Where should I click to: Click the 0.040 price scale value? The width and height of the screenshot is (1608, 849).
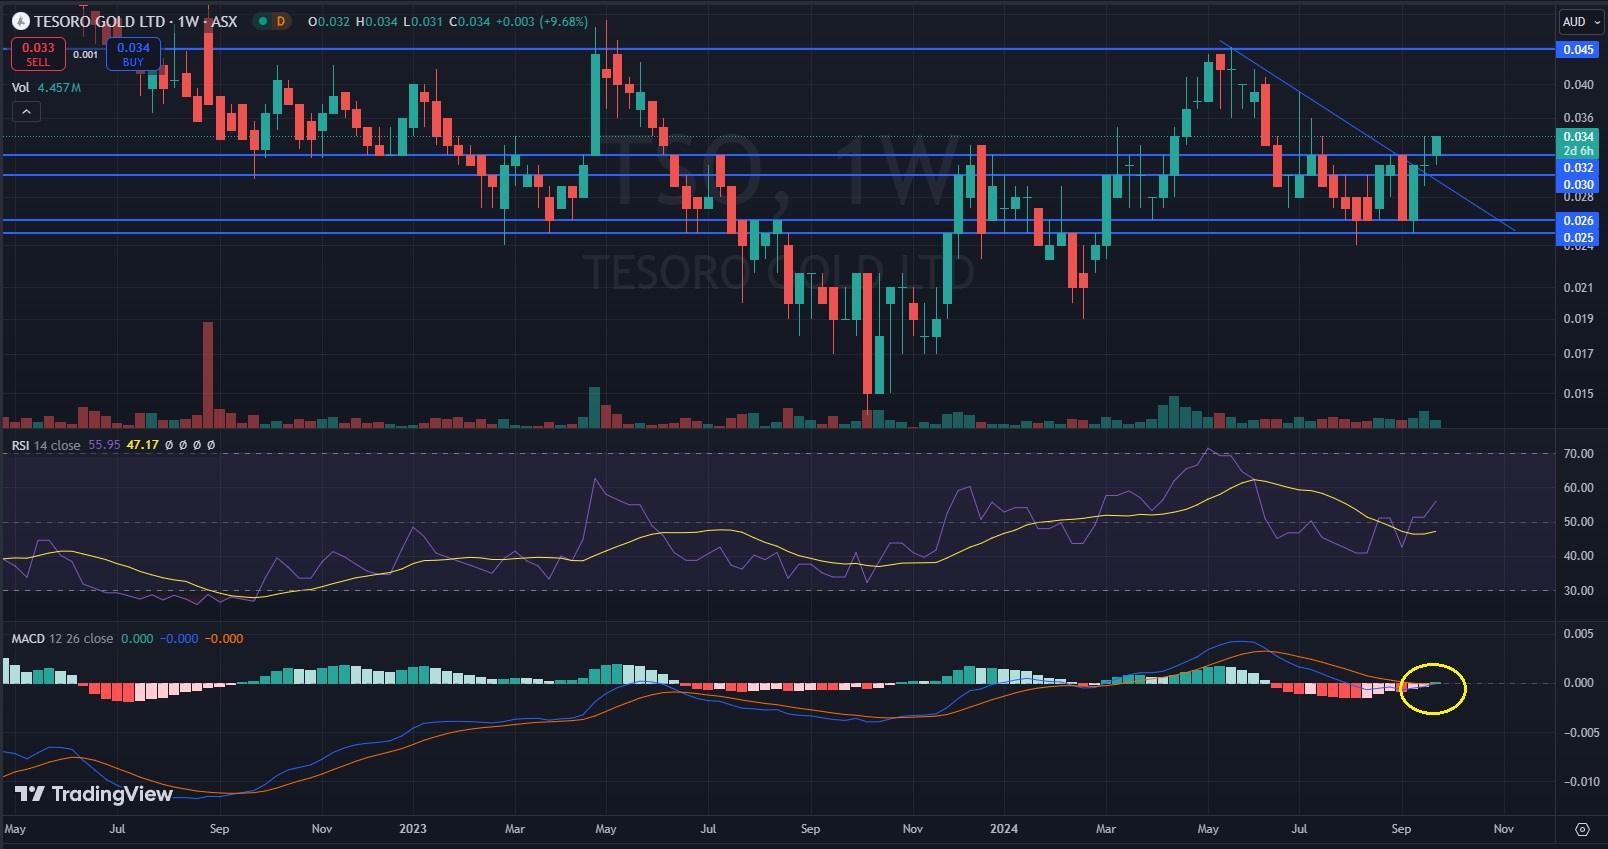click(1578, 85)
